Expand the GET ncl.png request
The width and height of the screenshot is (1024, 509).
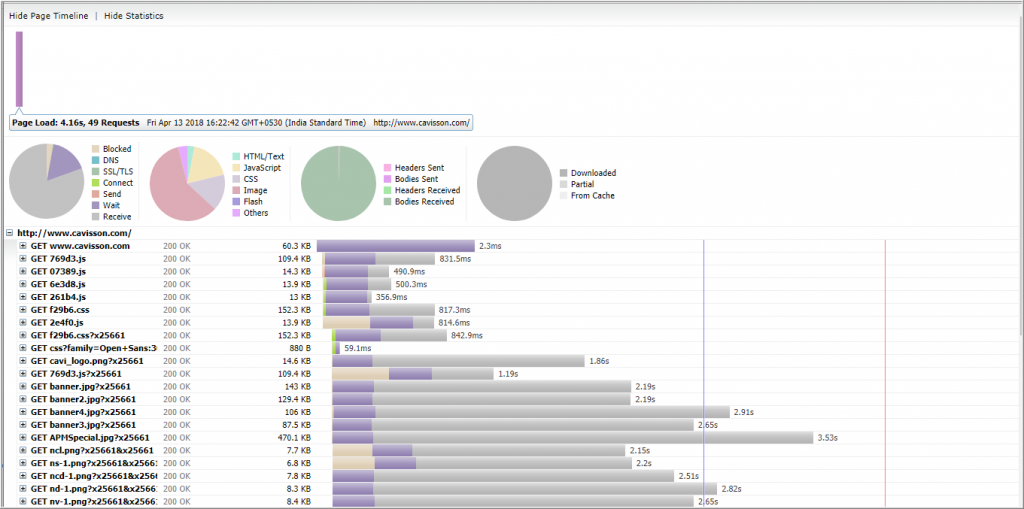click(23, 450)
